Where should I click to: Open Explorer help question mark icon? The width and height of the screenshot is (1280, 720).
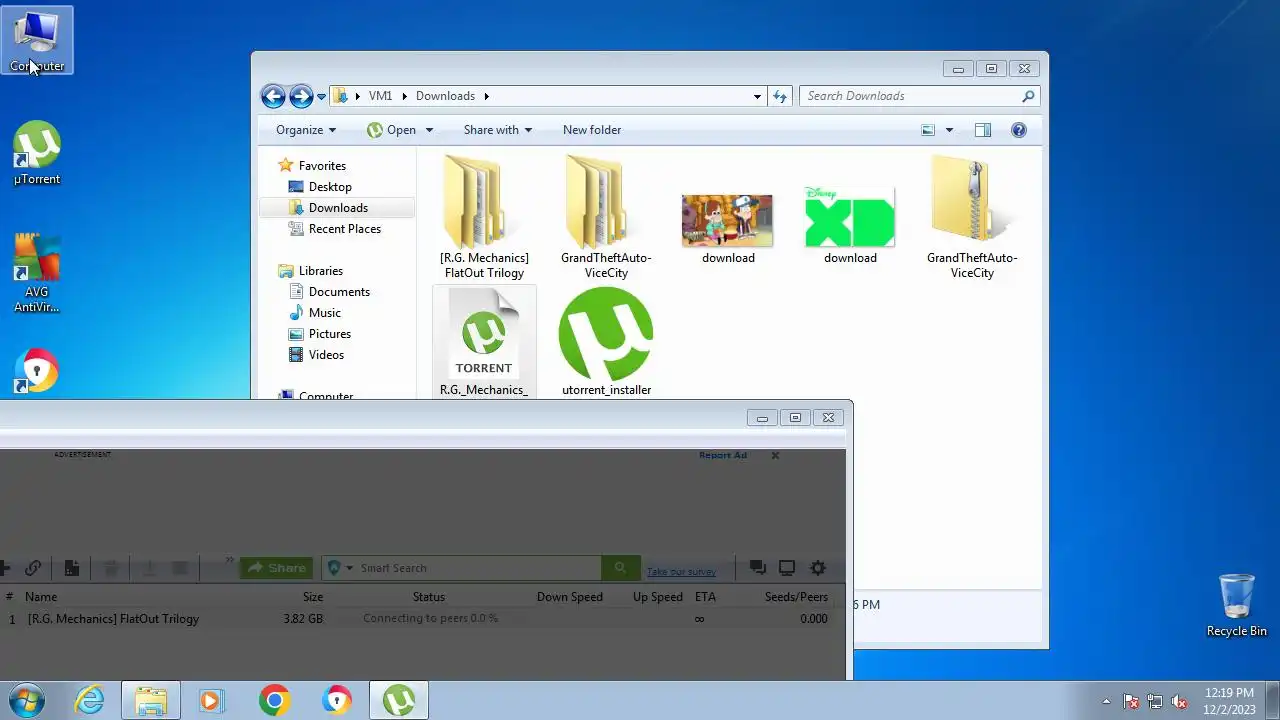coord(1019,130)
